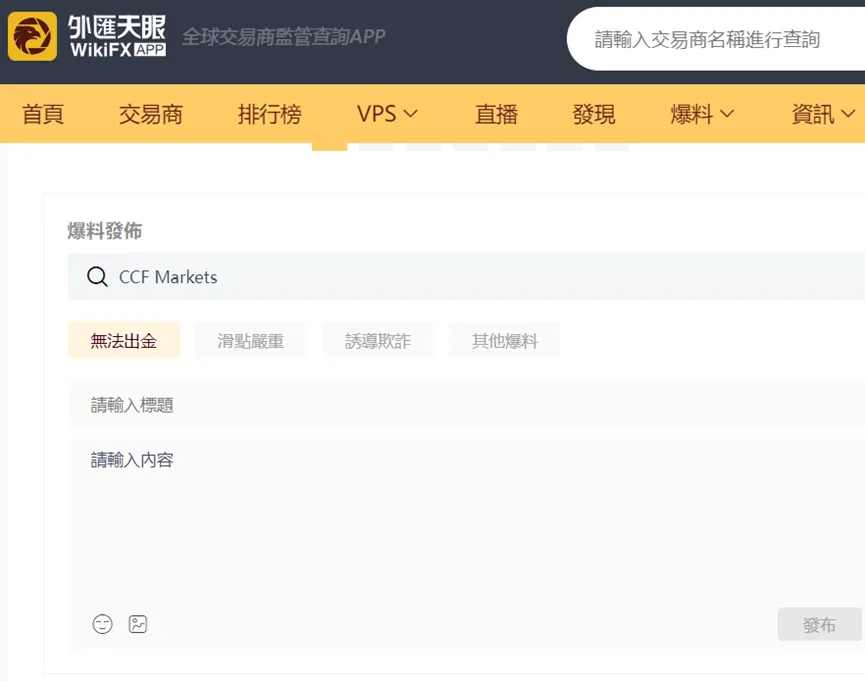Expand the 資訊 news dropdown
Viewport: 865px width, 681px height.
click(823, 114)
